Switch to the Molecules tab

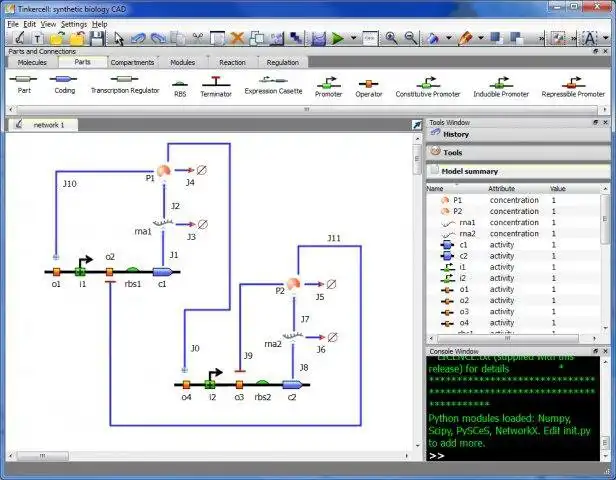click(32, 62)
